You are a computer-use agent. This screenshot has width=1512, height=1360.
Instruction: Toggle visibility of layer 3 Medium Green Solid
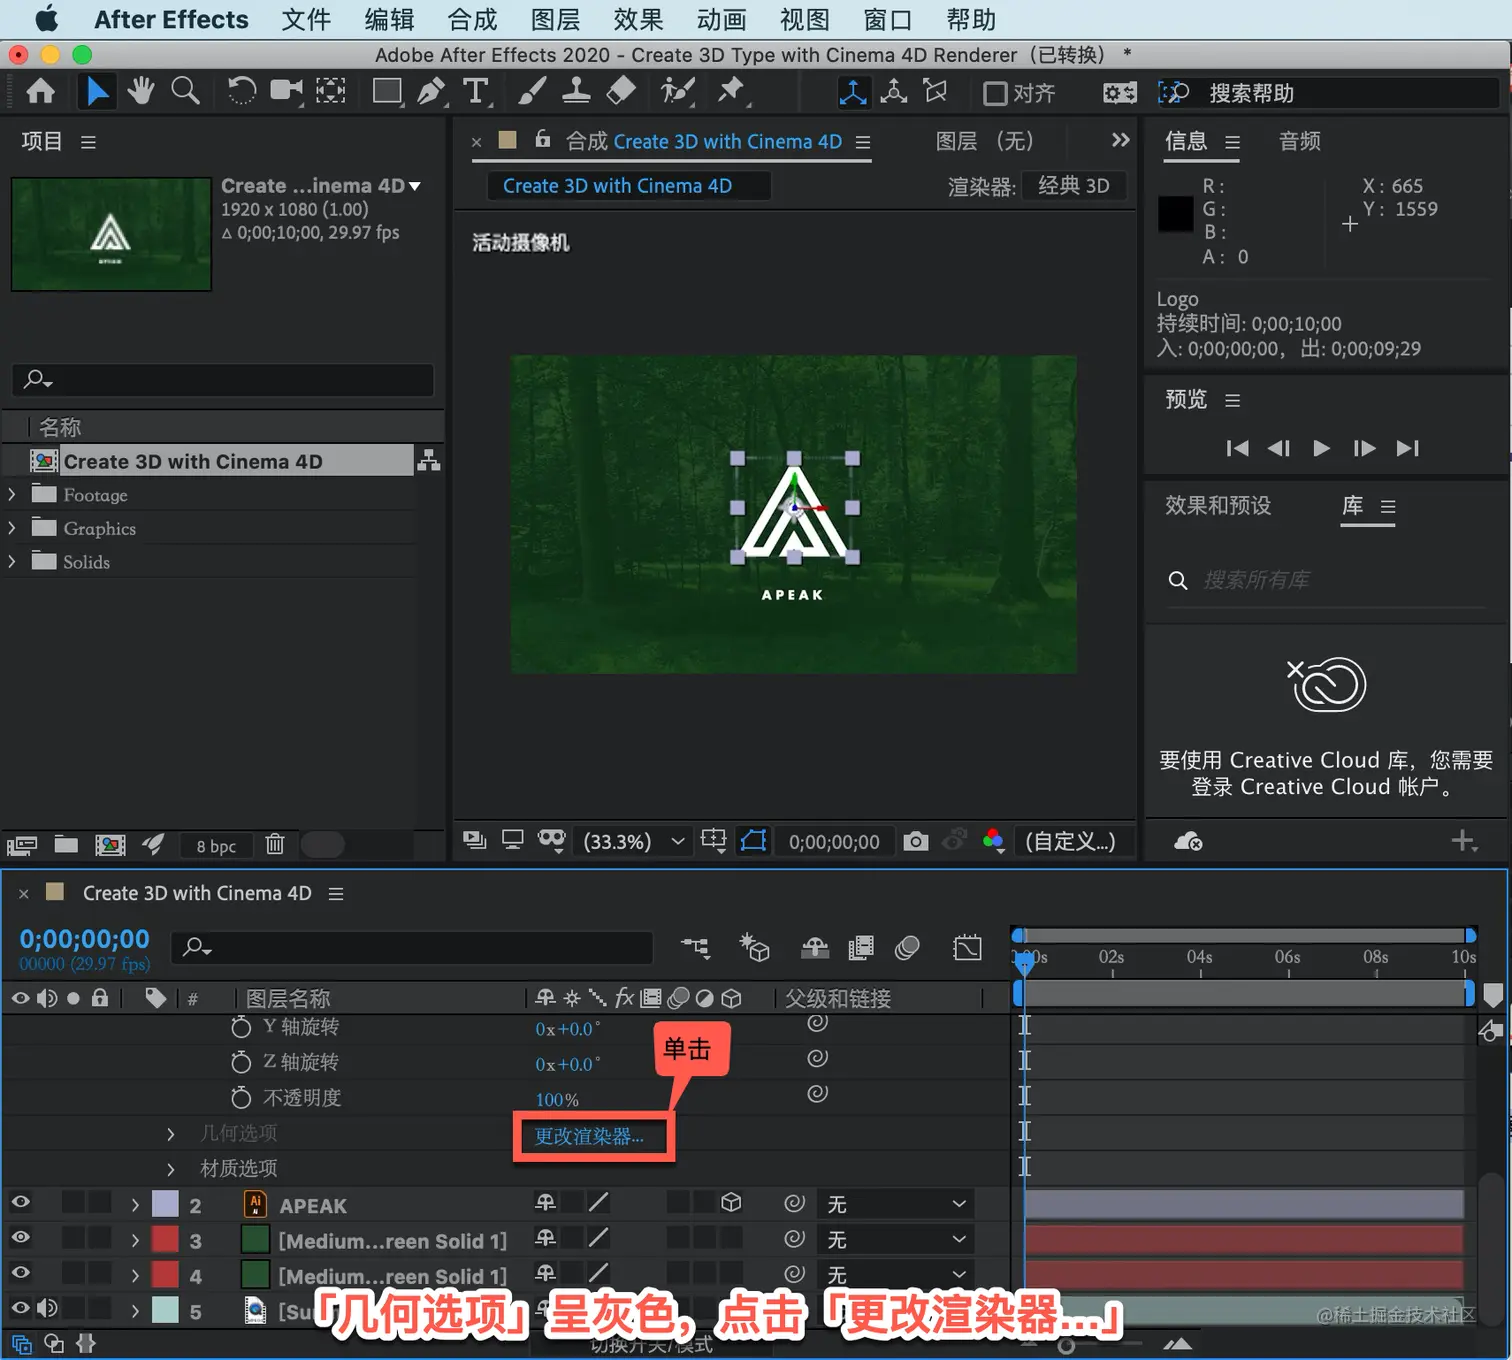20,1238
